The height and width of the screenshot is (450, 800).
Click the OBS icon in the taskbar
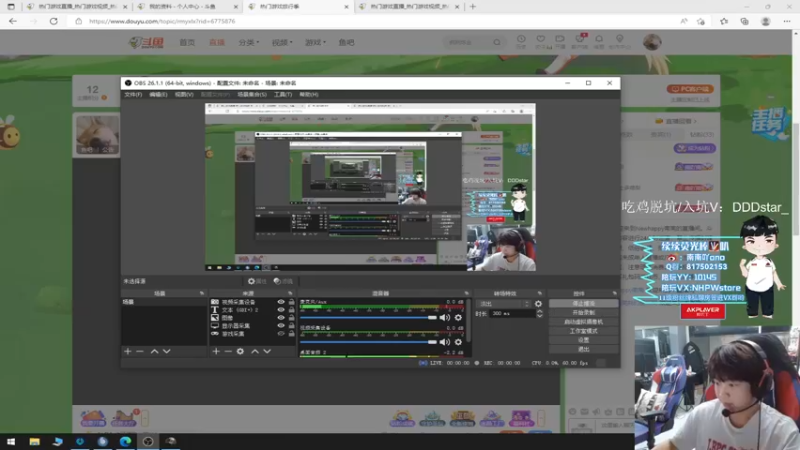[148, 441]
